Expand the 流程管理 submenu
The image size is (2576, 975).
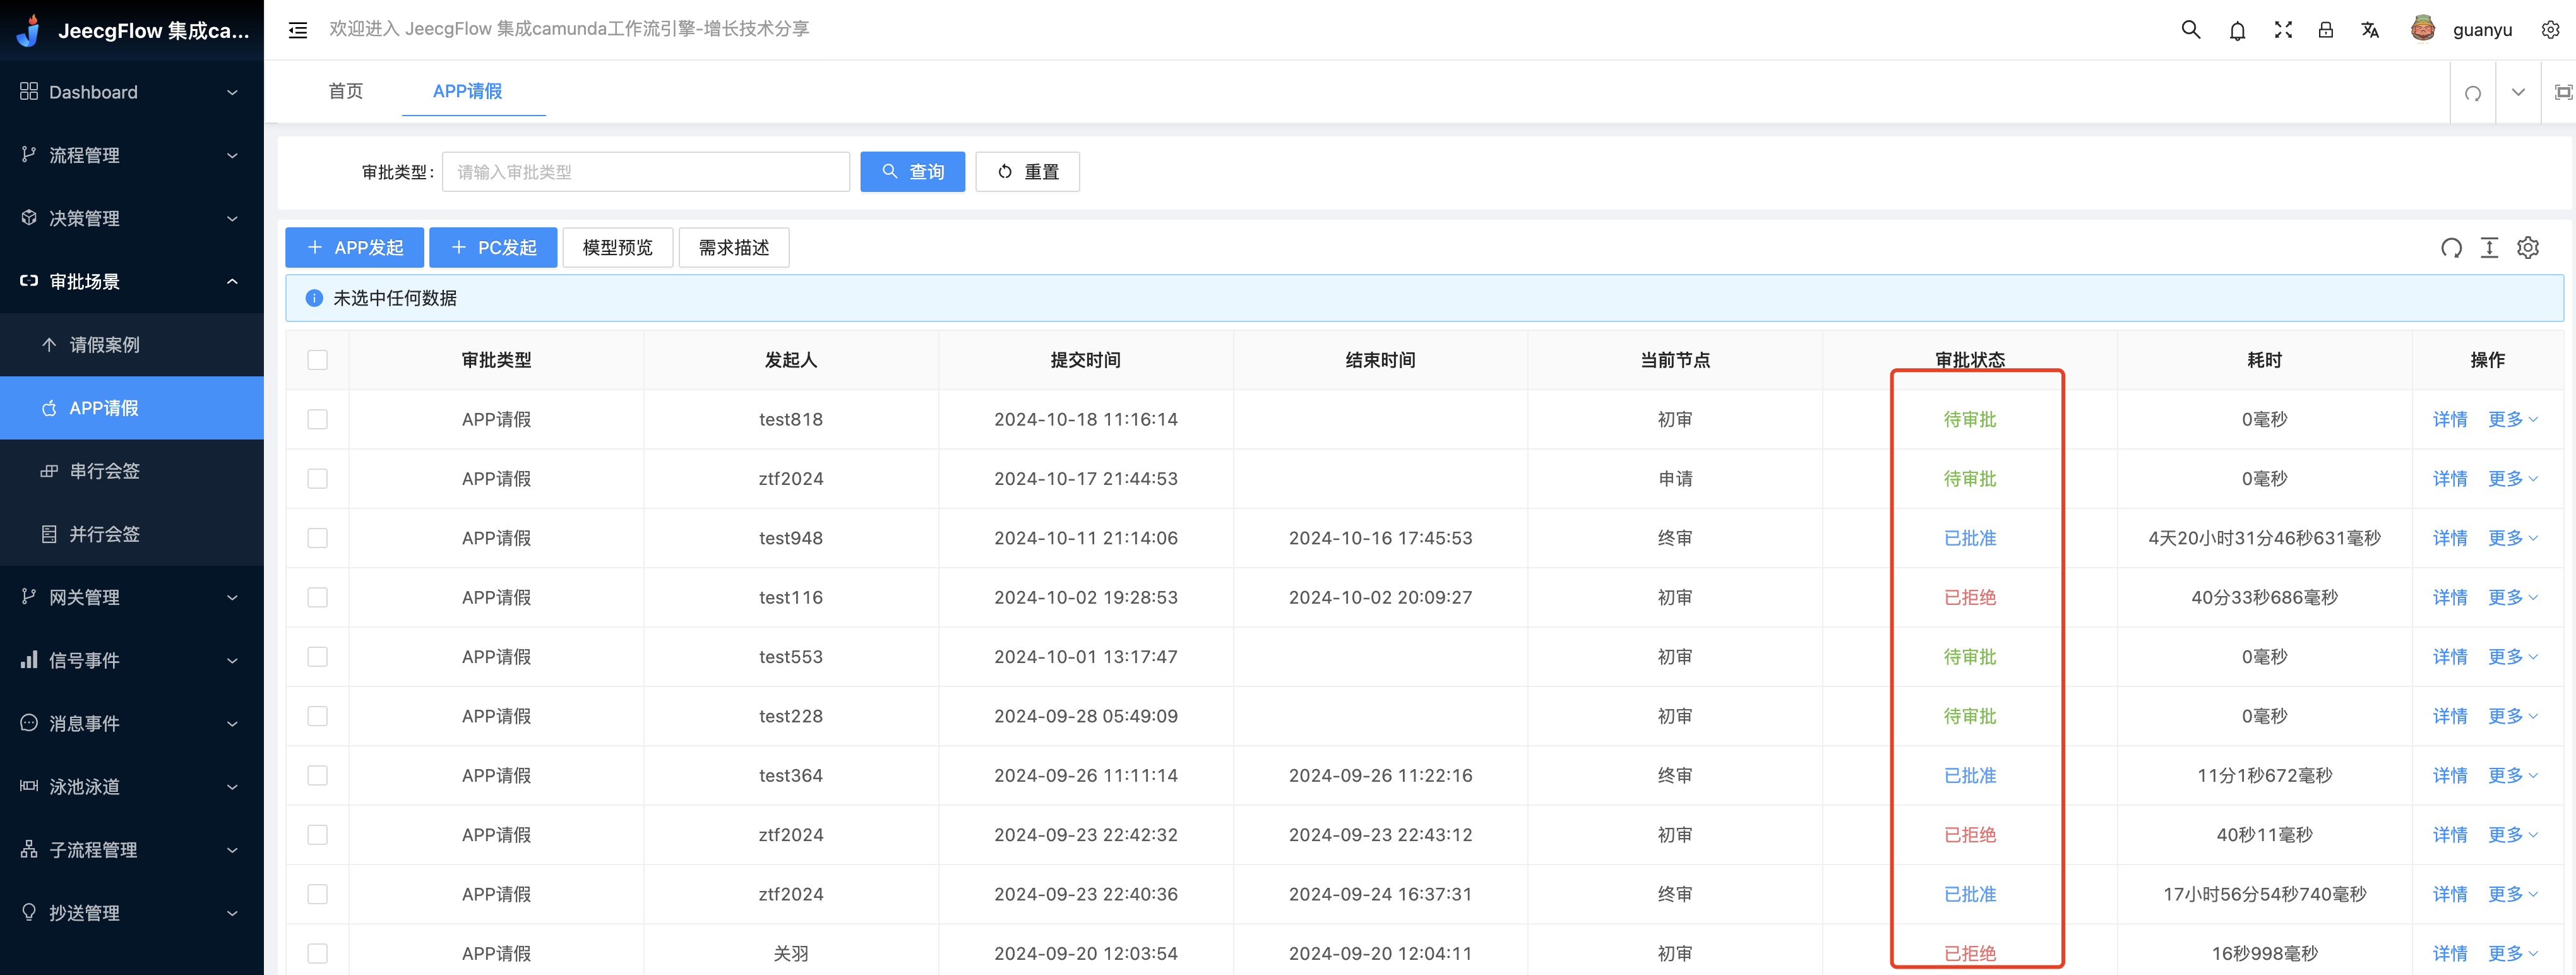232,155
